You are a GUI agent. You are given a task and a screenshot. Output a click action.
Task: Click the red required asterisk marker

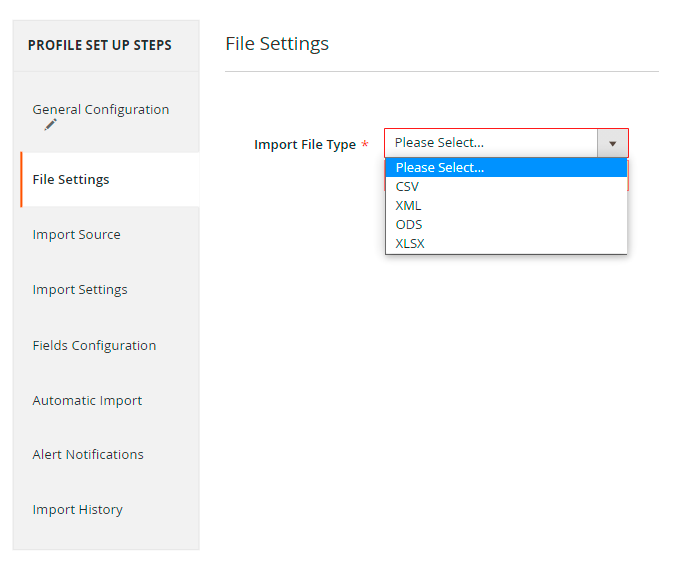365,145
